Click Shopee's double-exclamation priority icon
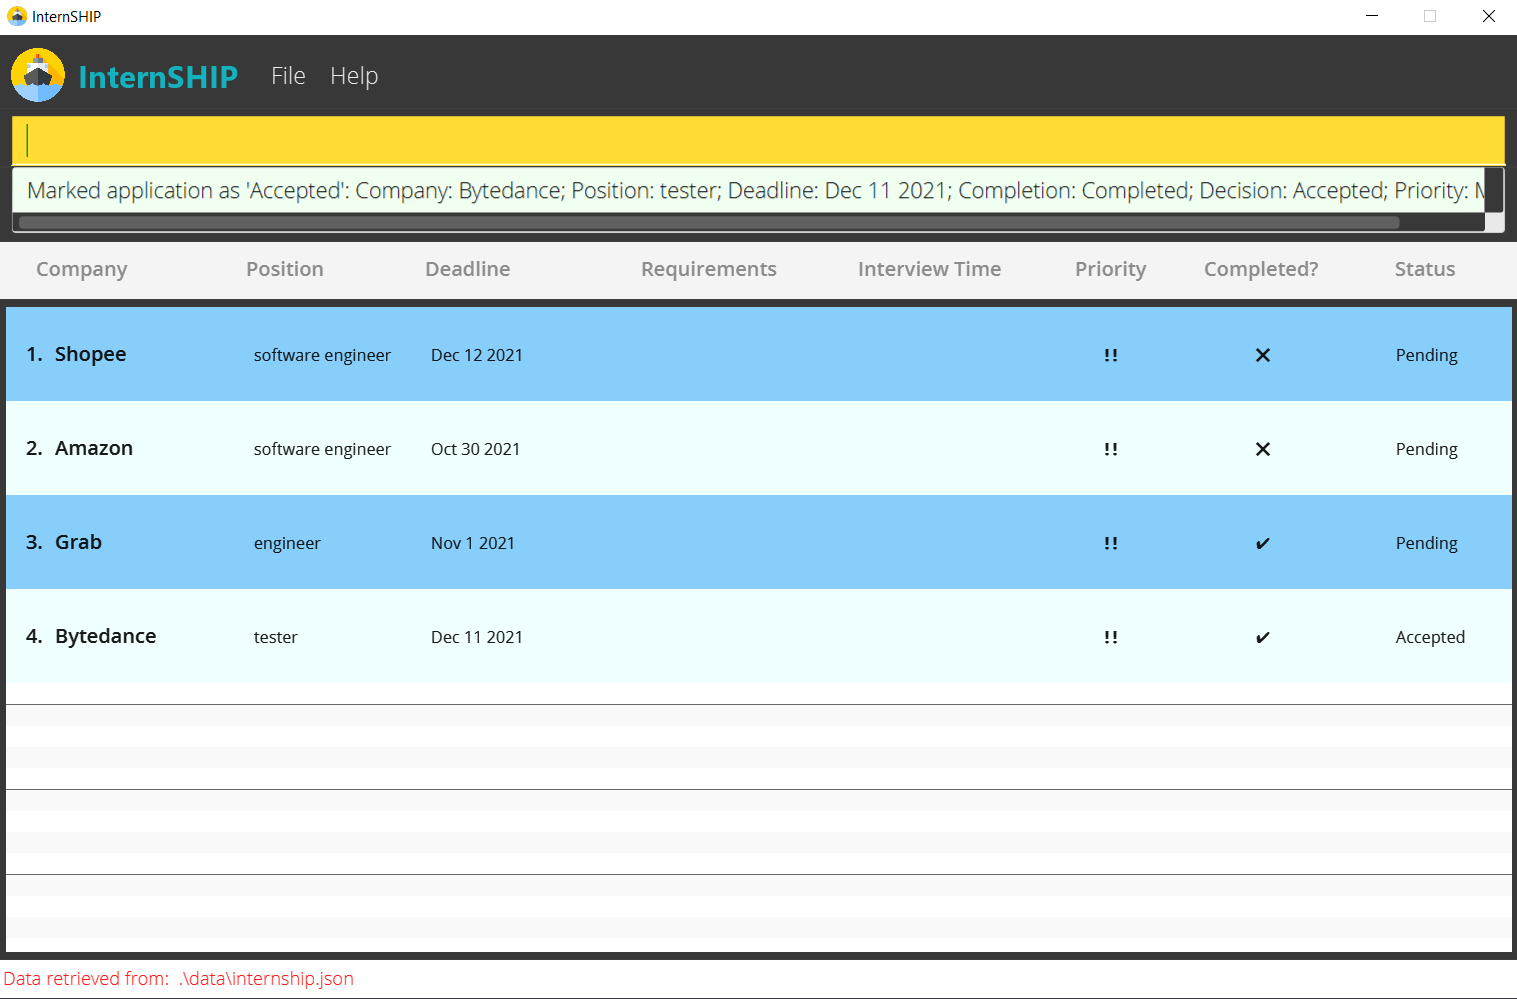This screenshot has height=999, width=1517. tap(1111, 355)
